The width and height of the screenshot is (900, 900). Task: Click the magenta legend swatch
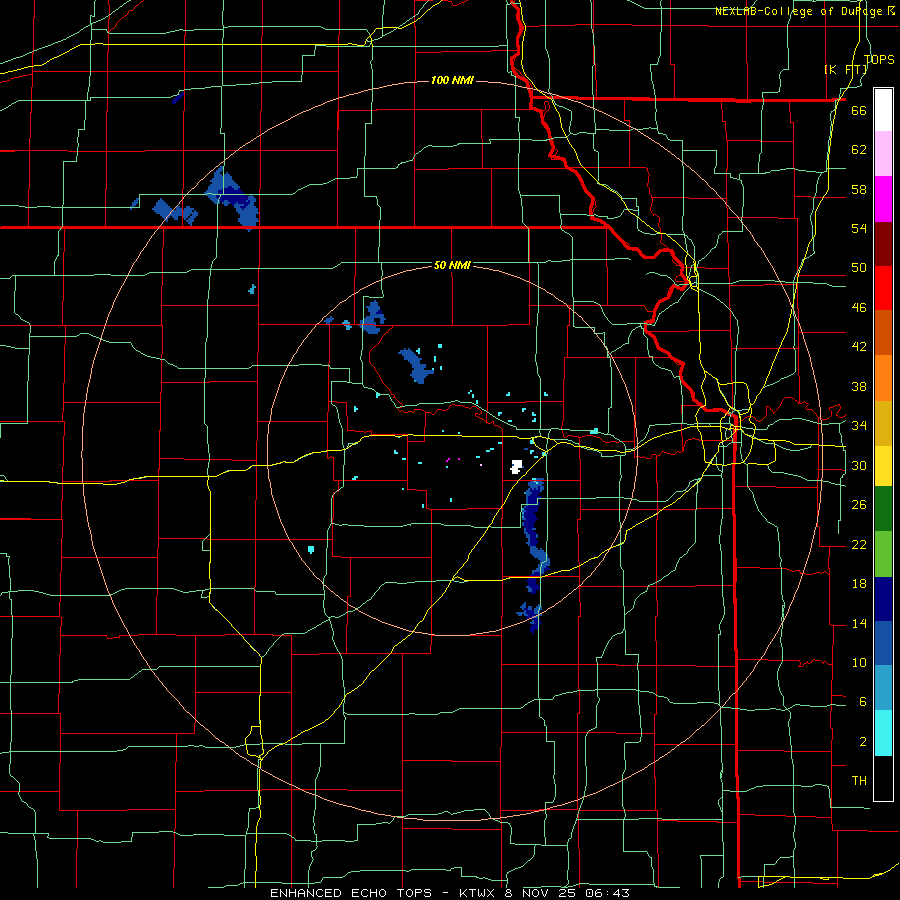point(883,199)
